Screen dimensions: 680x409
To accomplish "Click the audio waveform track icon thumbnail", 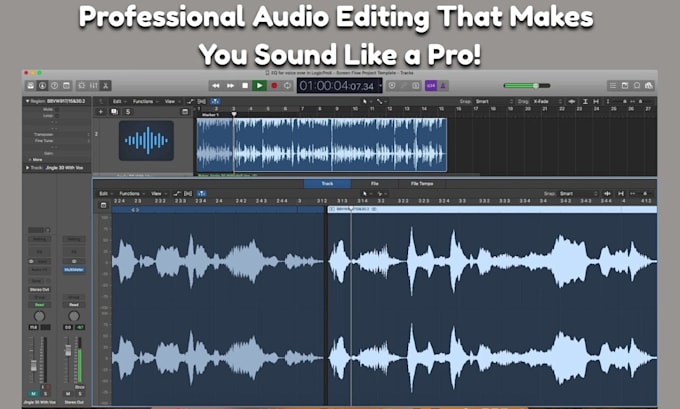I will coord(146,141).
